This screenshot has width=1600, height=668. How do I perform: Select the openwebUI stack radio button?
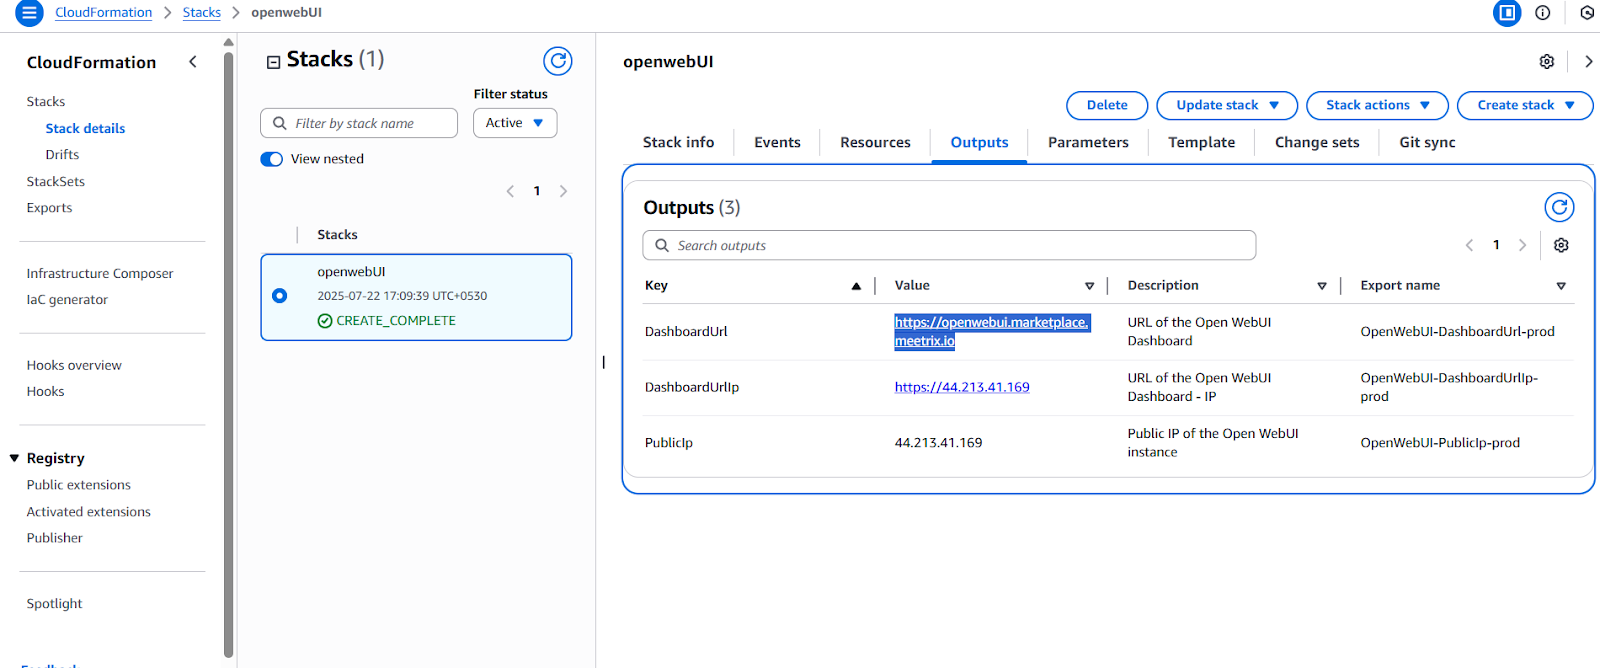click(280, 296)
